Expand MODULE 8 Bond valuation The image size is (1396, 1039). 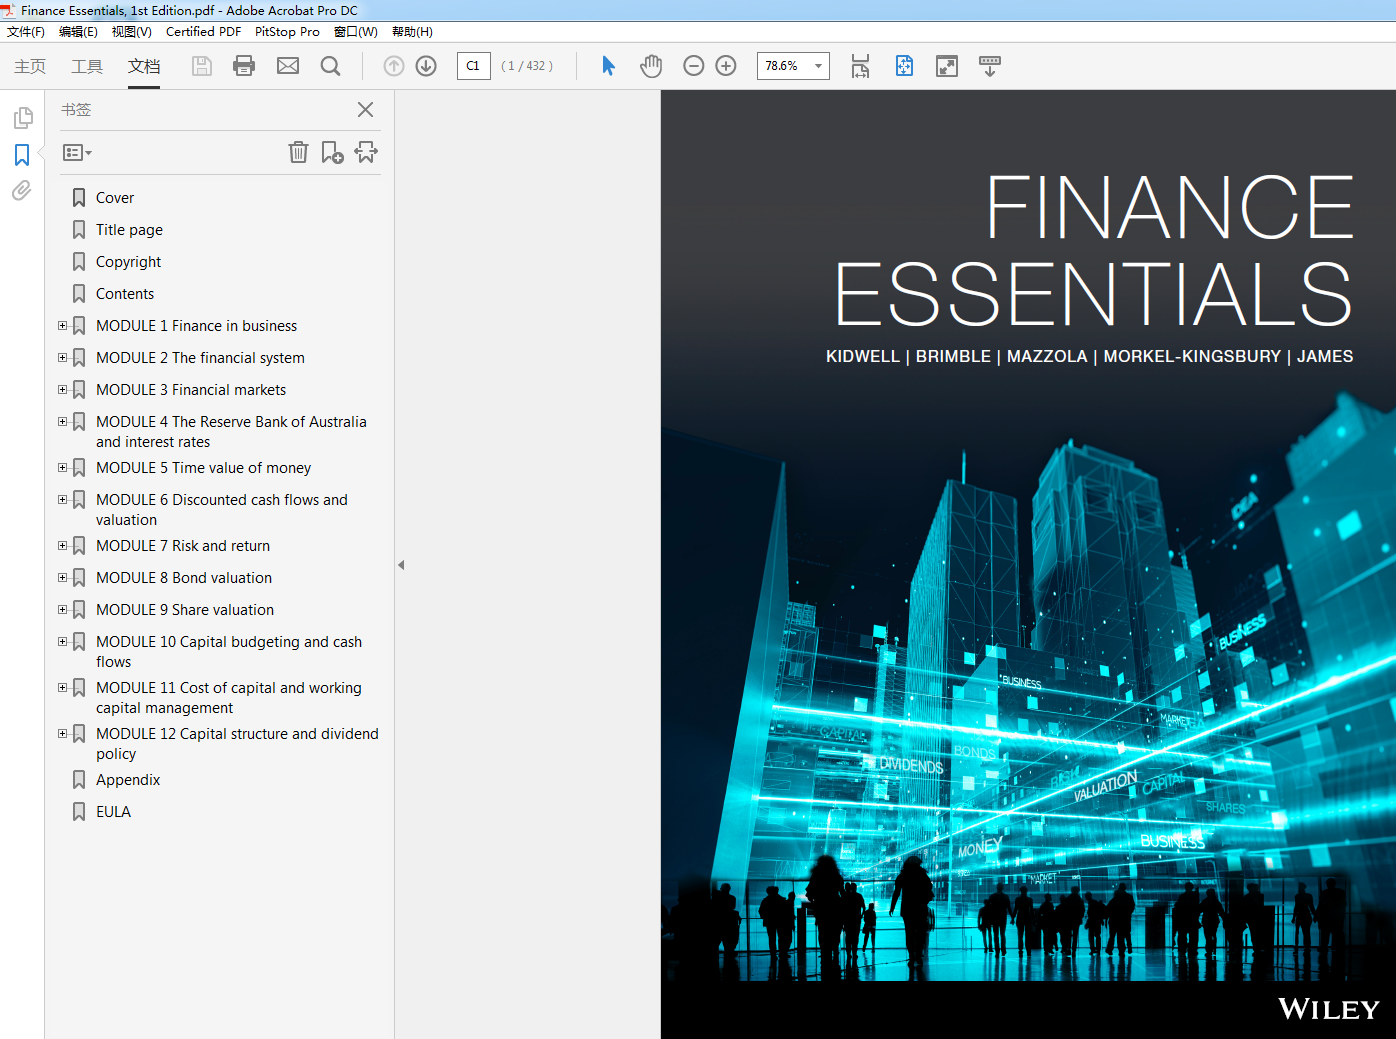point(63,578)
